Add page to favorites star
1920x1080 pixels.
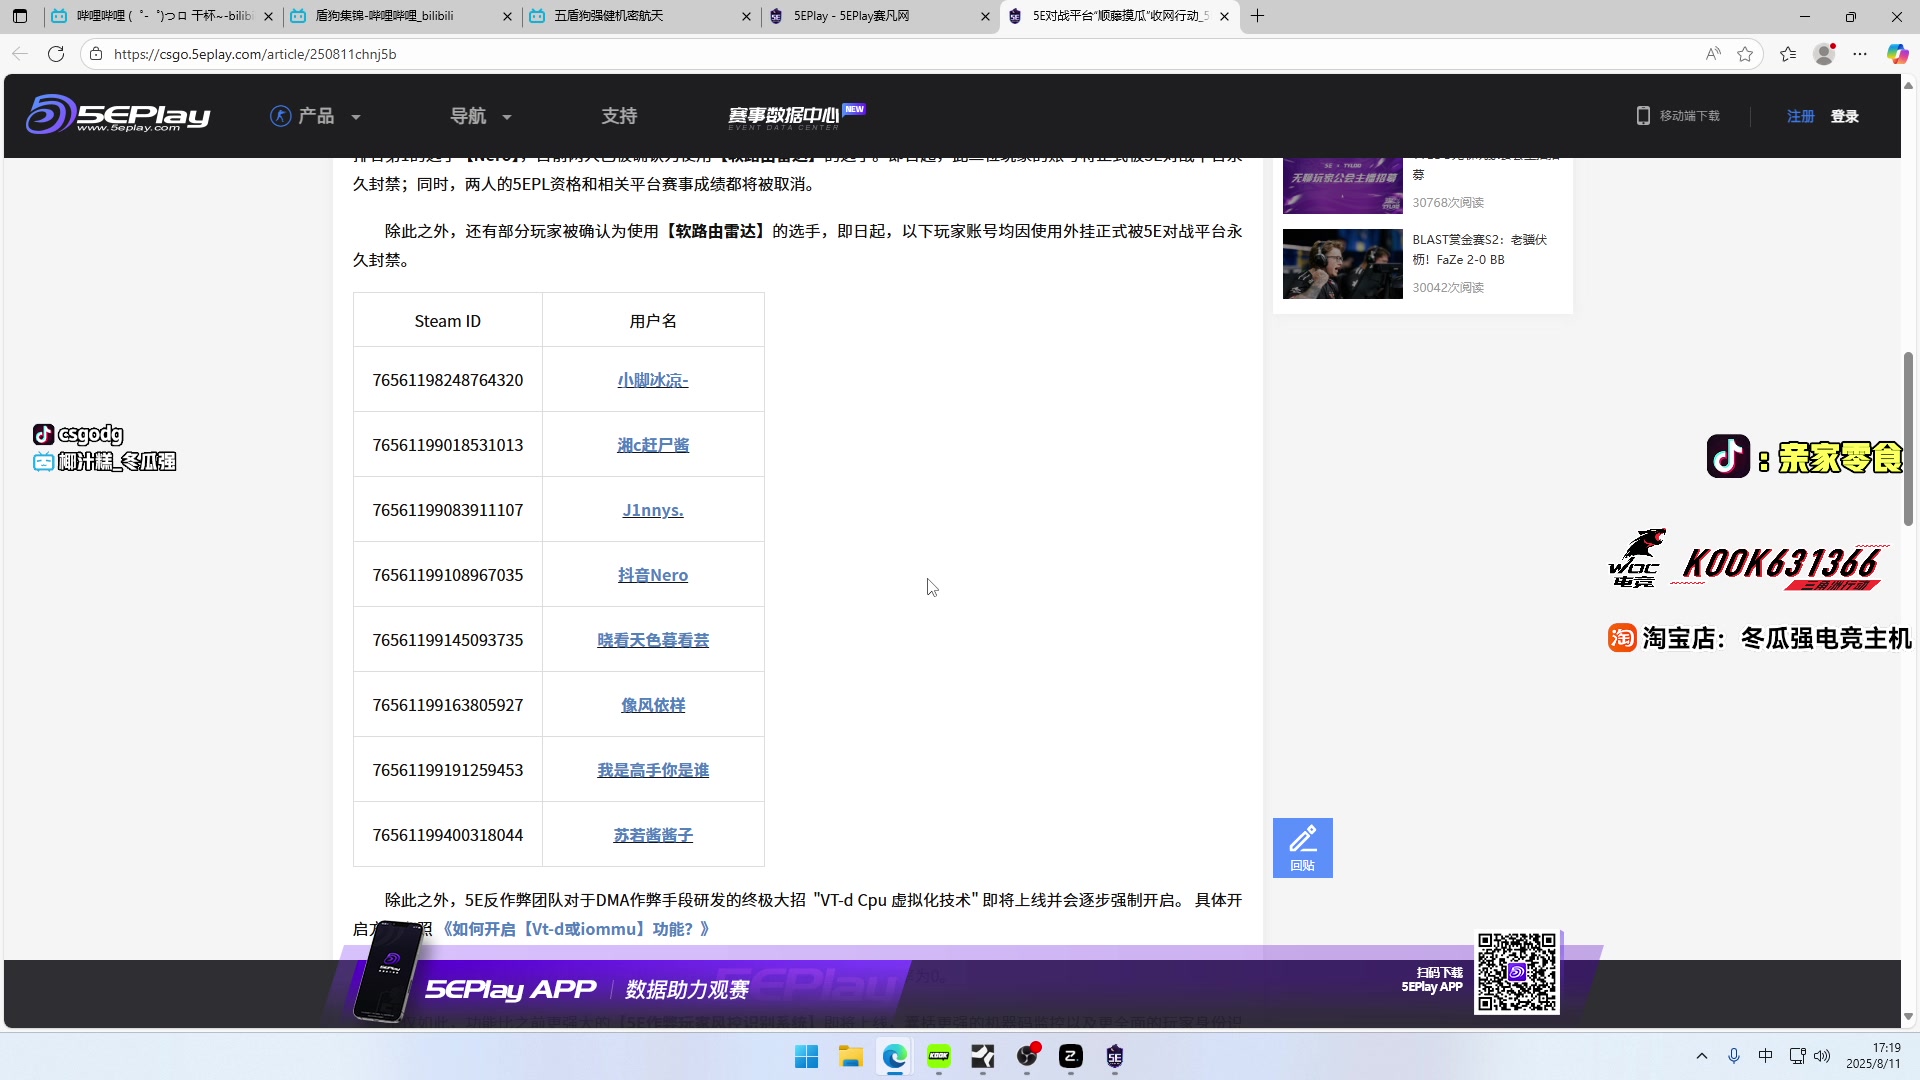click(x=1745, y=54)
